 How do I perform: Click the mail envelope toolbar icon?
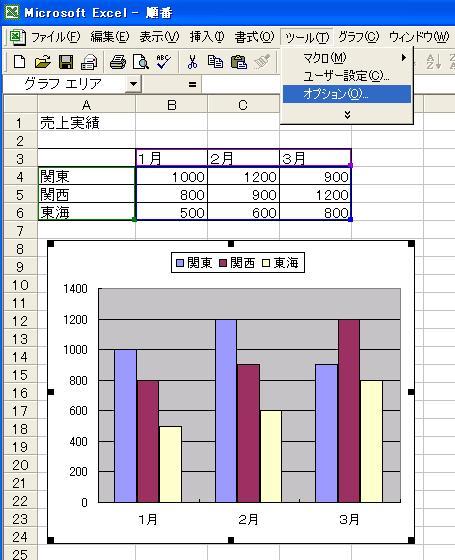89,62
